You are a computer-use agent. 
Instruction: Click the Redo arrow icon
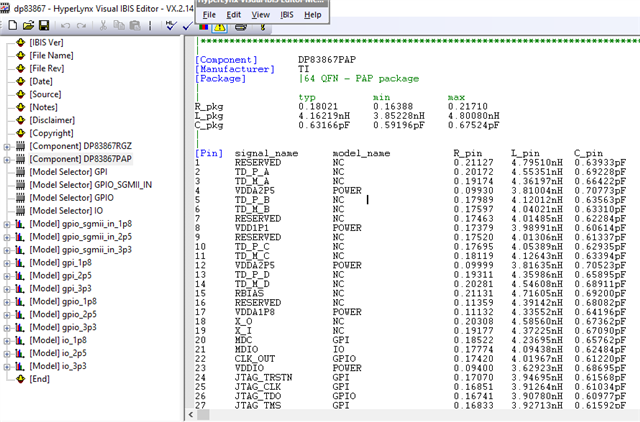(82, 26)
